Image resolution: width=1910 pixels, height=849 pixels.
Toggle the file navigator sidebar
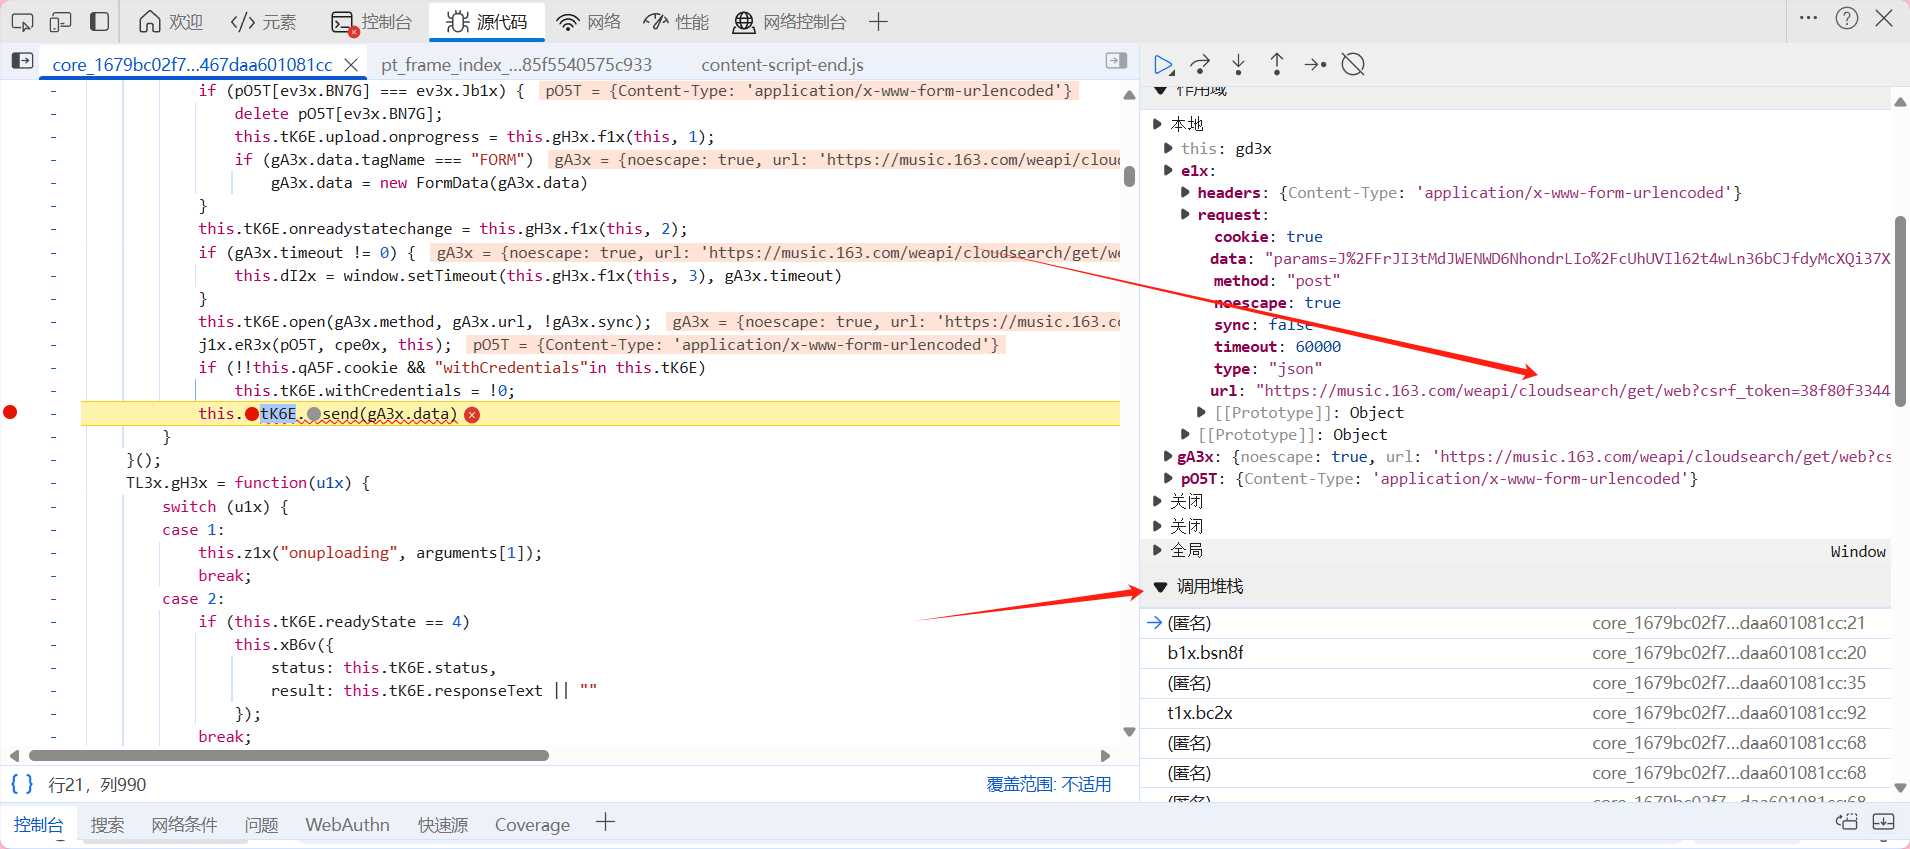(x=22, y=61)
